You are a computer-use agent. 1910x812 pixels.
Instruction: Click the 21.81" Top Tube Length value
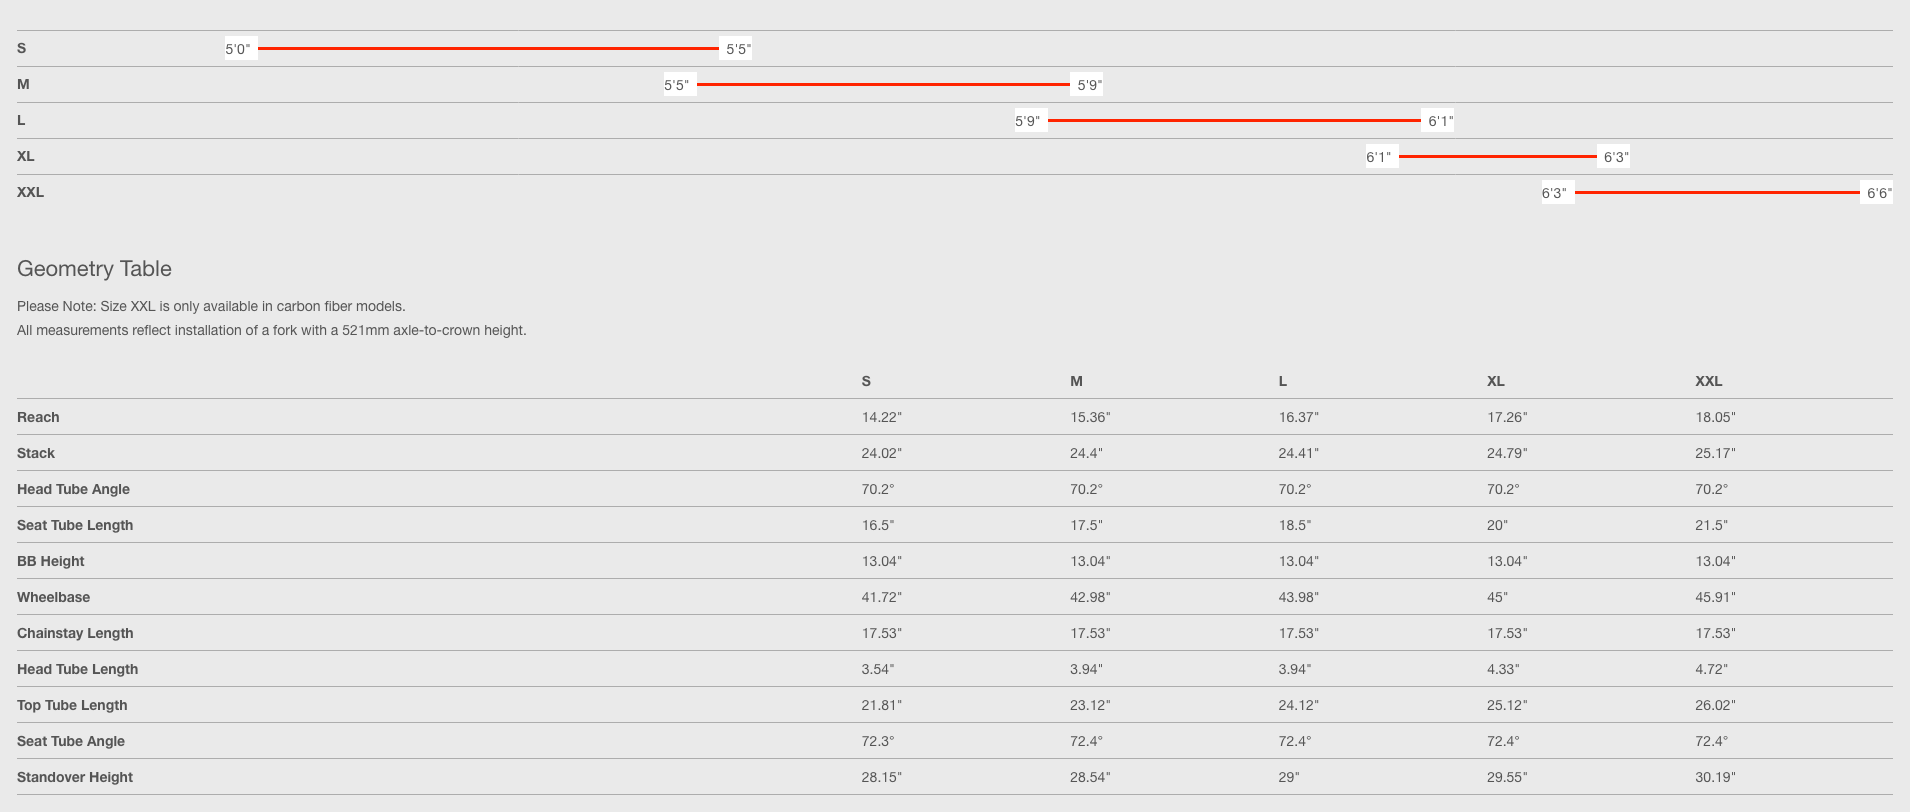pos(881,705)
